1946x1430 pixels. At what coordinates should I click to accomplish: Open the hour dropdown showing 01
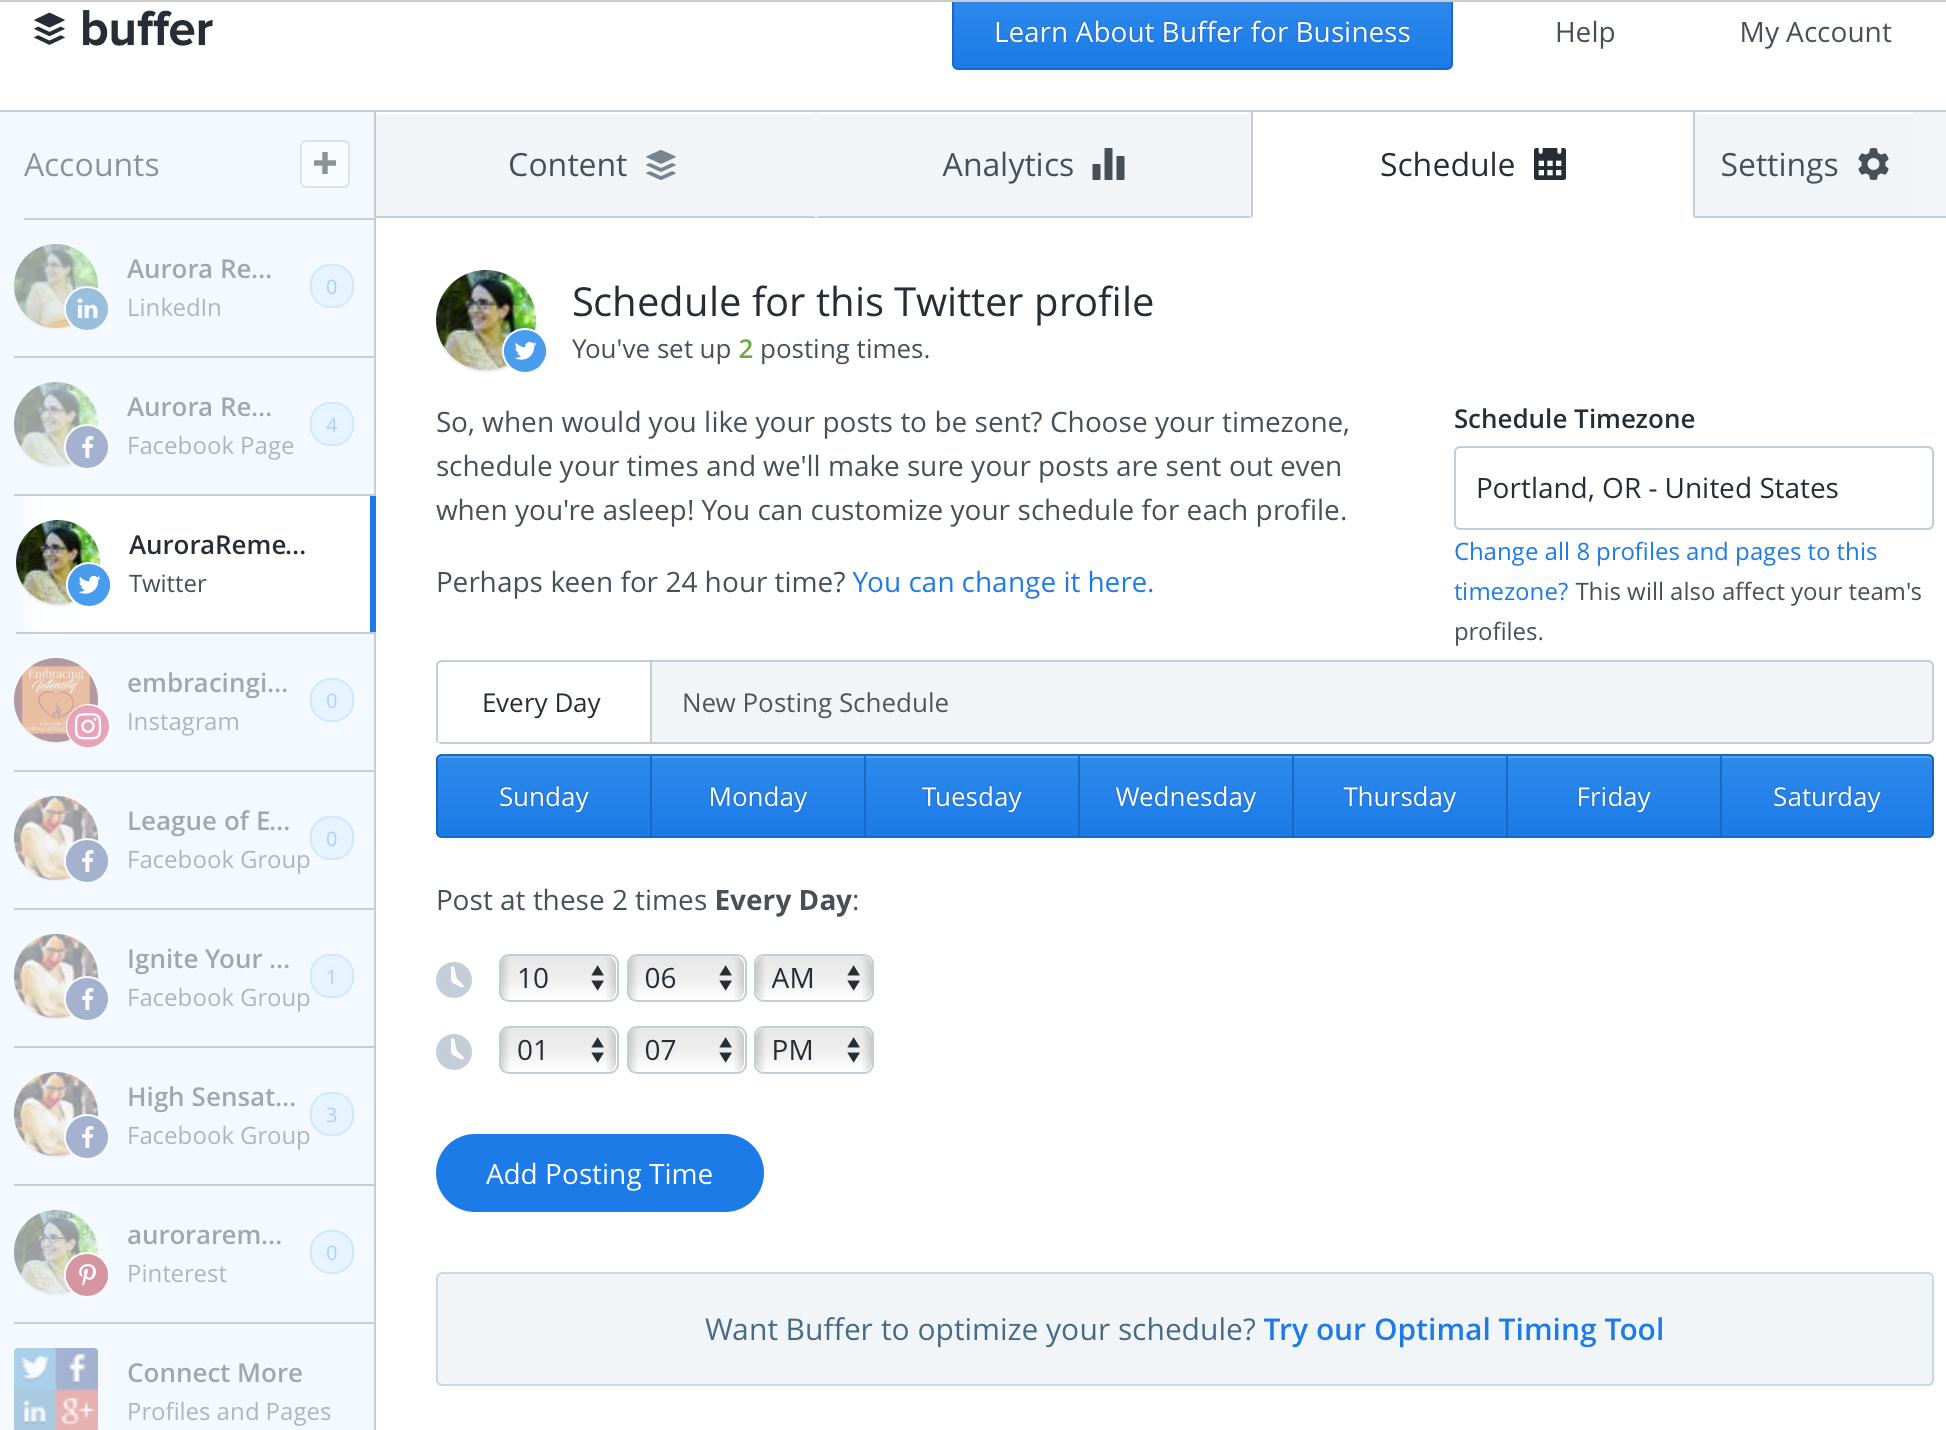click(559, 1050)
